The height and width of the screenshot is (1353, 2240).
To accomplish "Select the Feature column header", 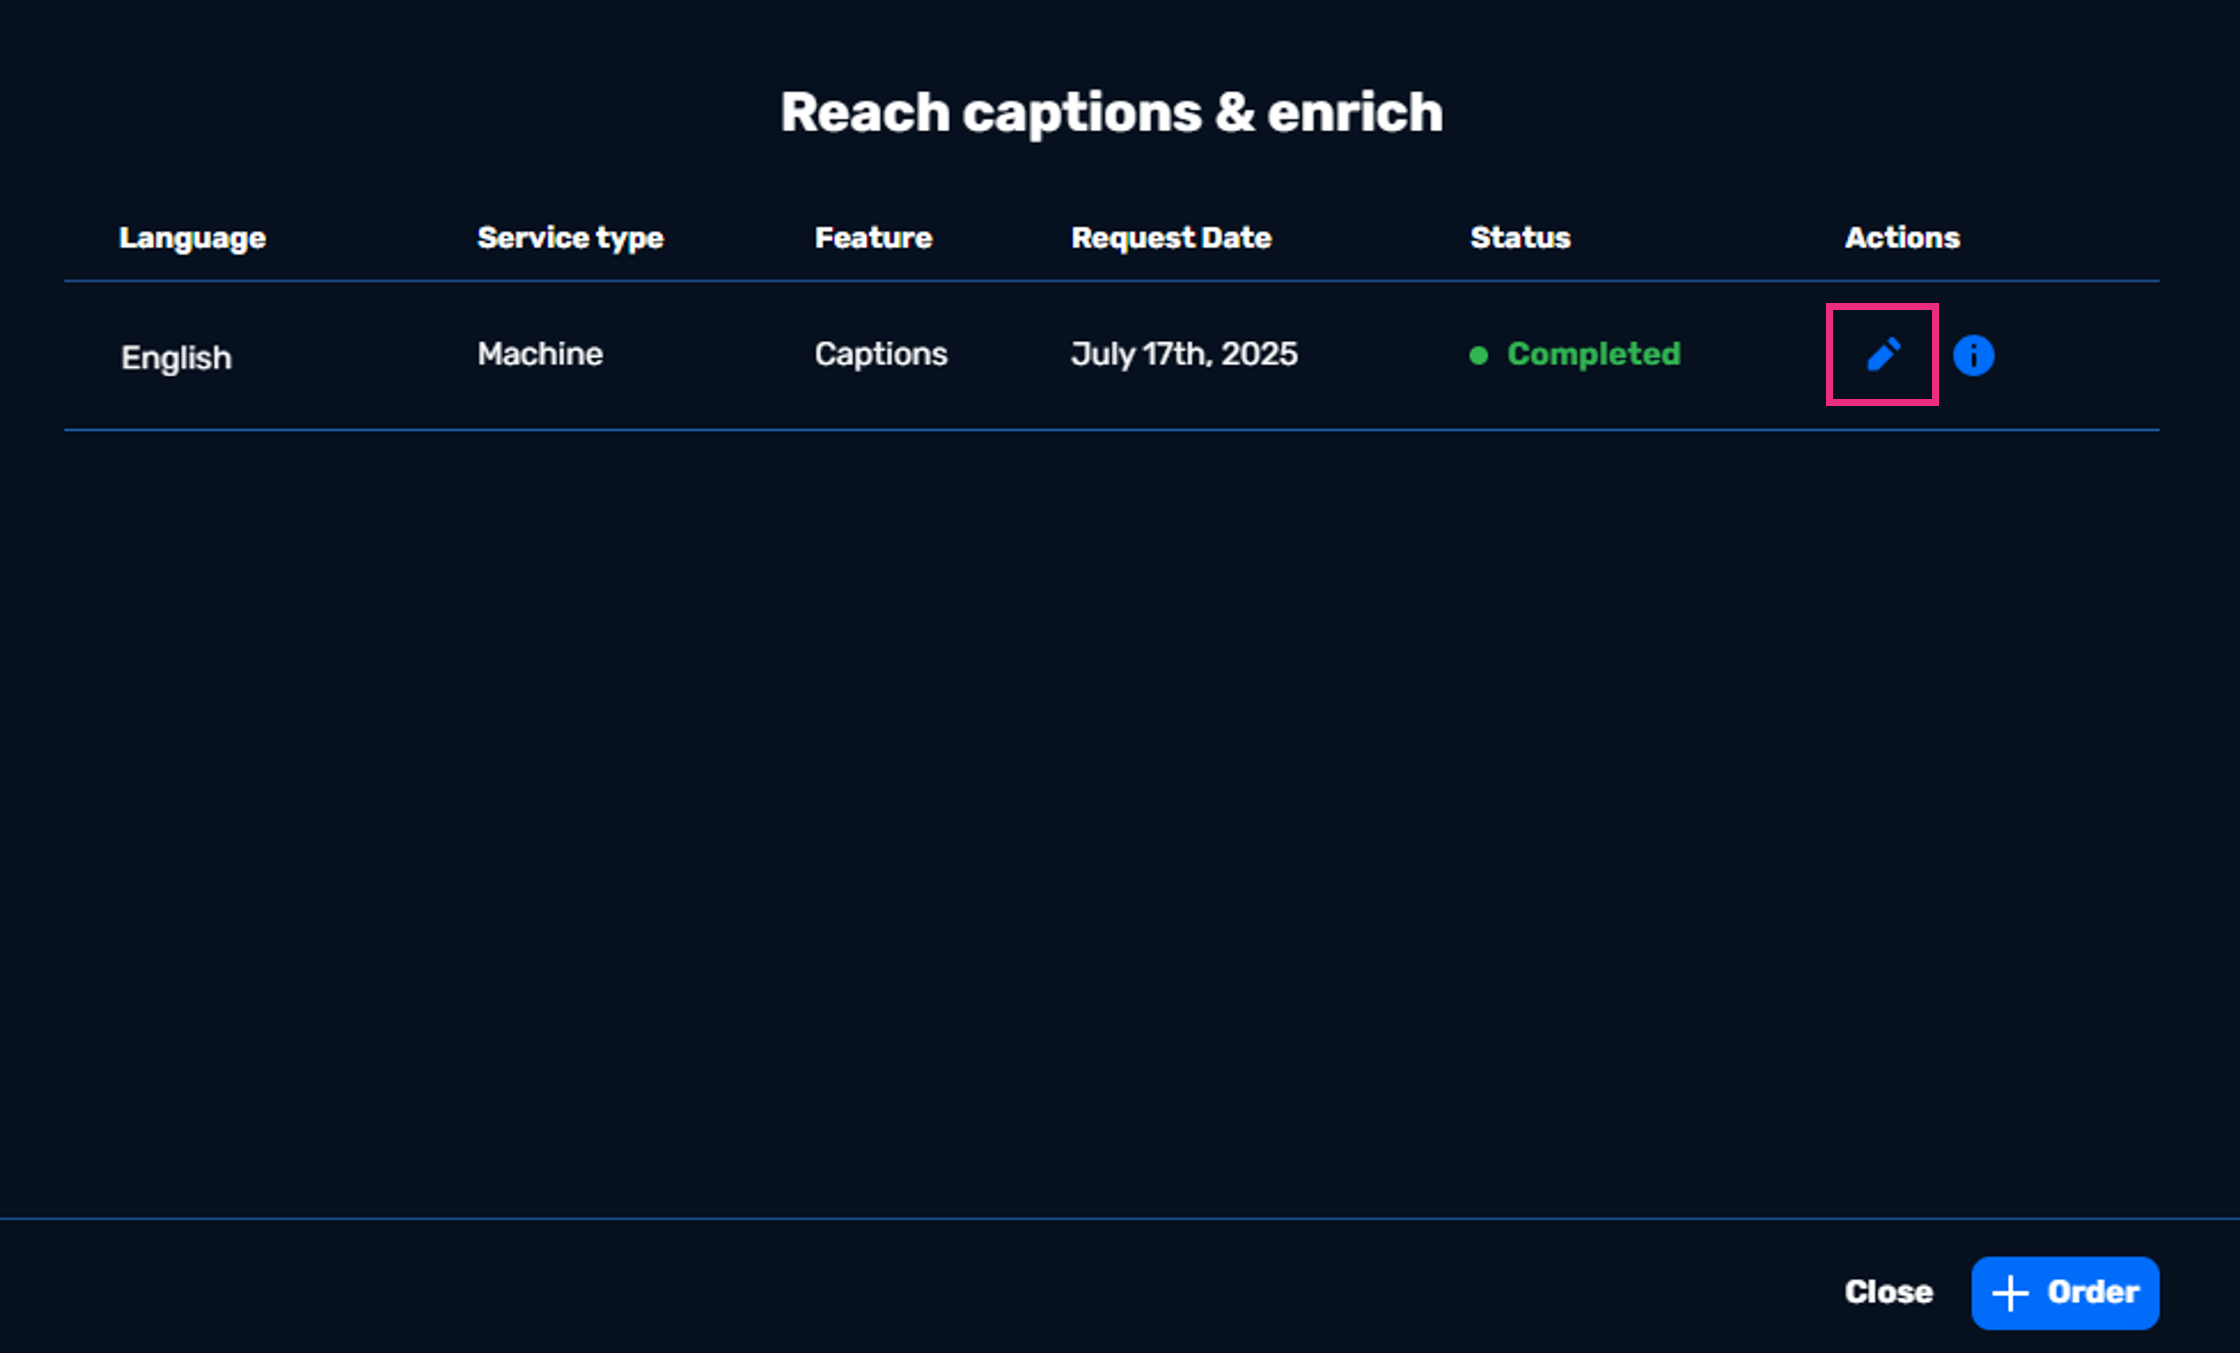I will tap(873, 238).
